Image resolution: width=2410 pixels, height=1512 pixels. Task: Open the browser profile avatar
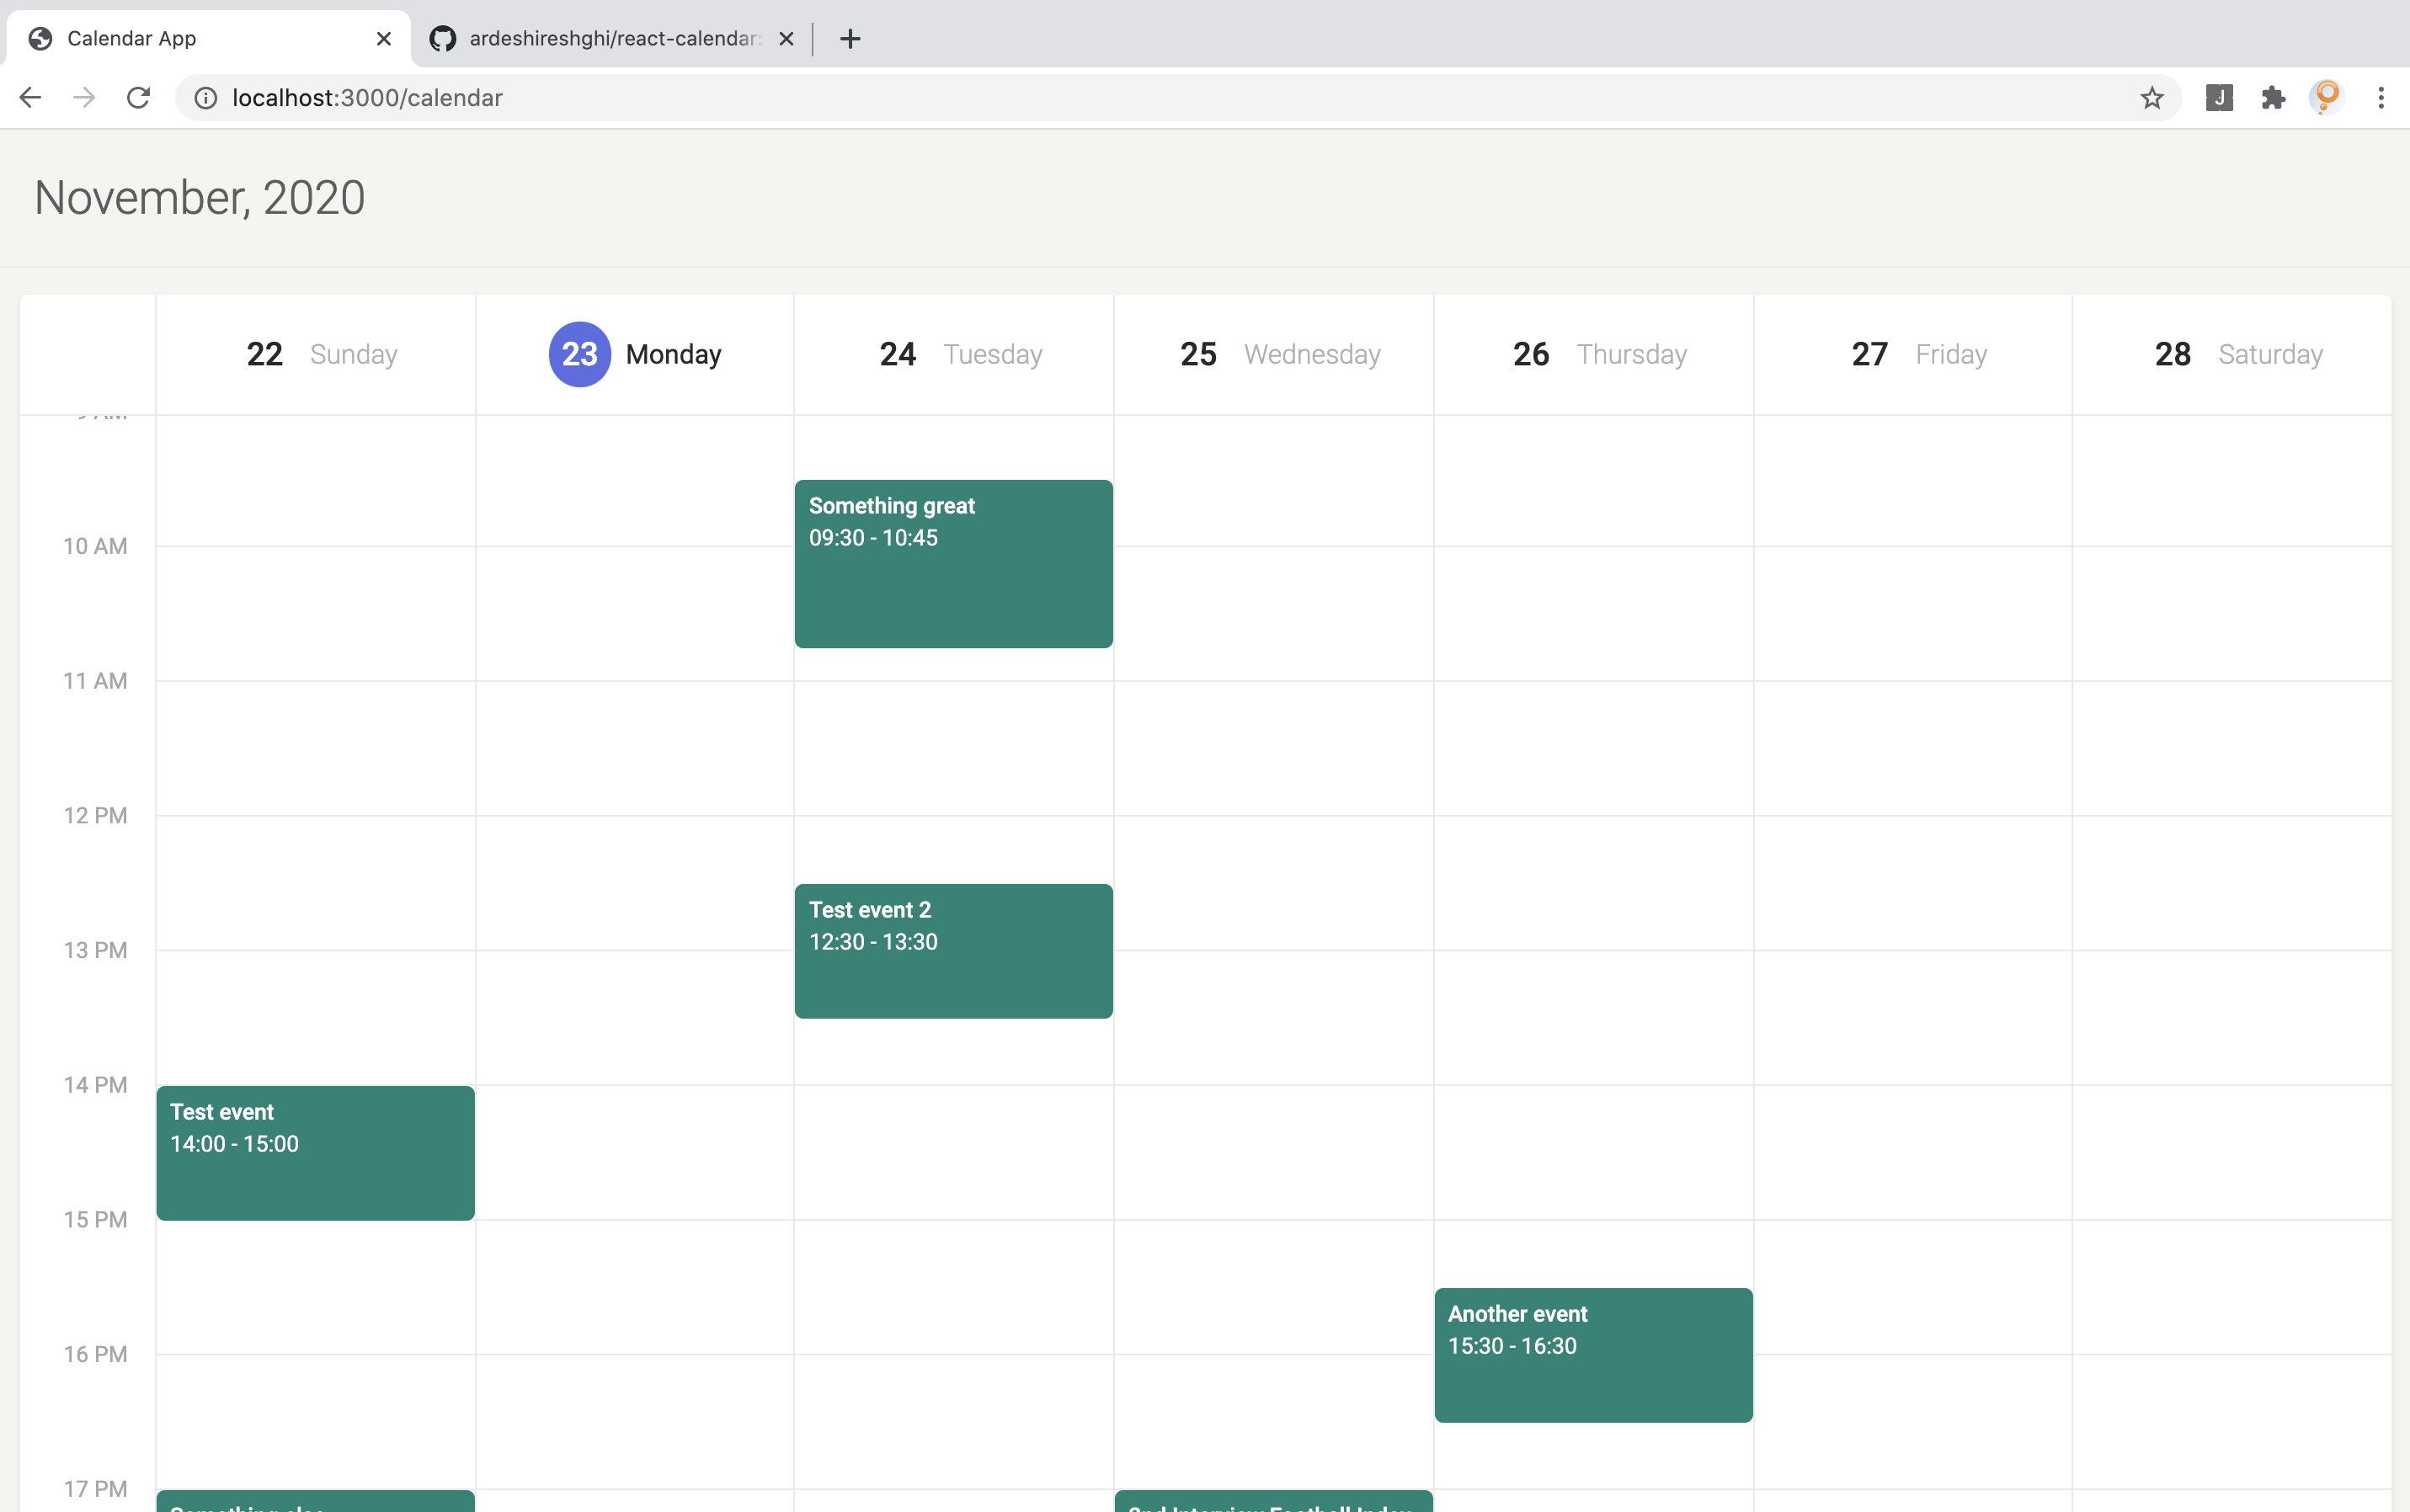point(2327,97)
